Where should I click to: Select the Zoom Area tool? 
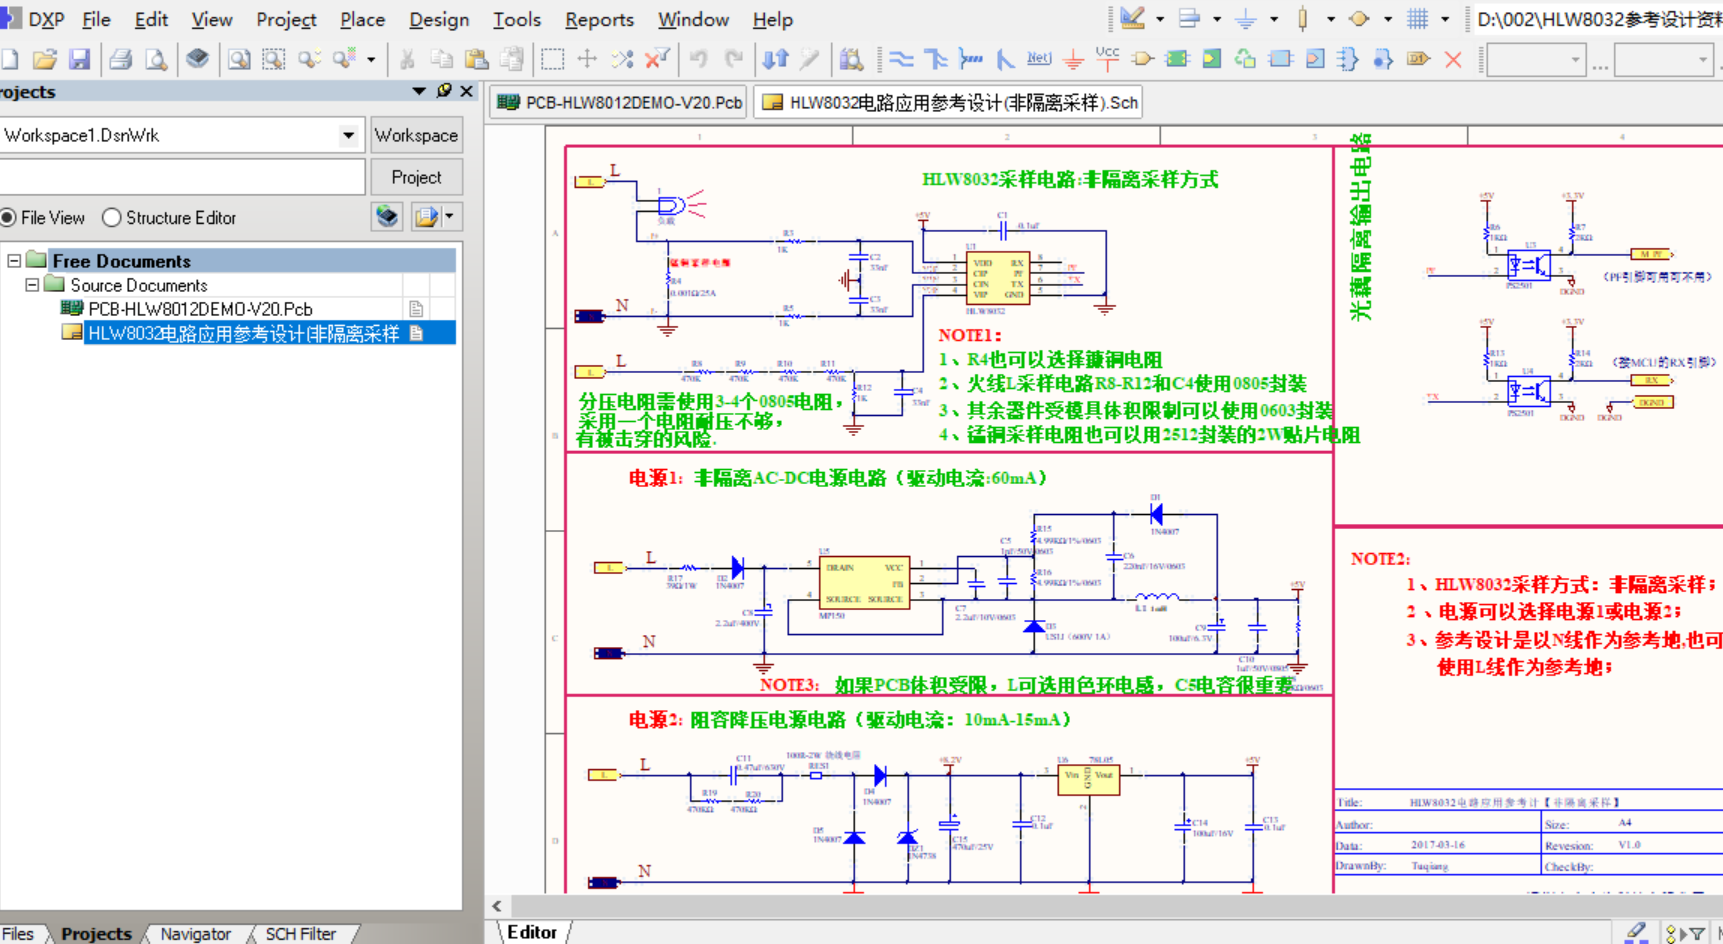pyautogui.click(x=274, y=59)
